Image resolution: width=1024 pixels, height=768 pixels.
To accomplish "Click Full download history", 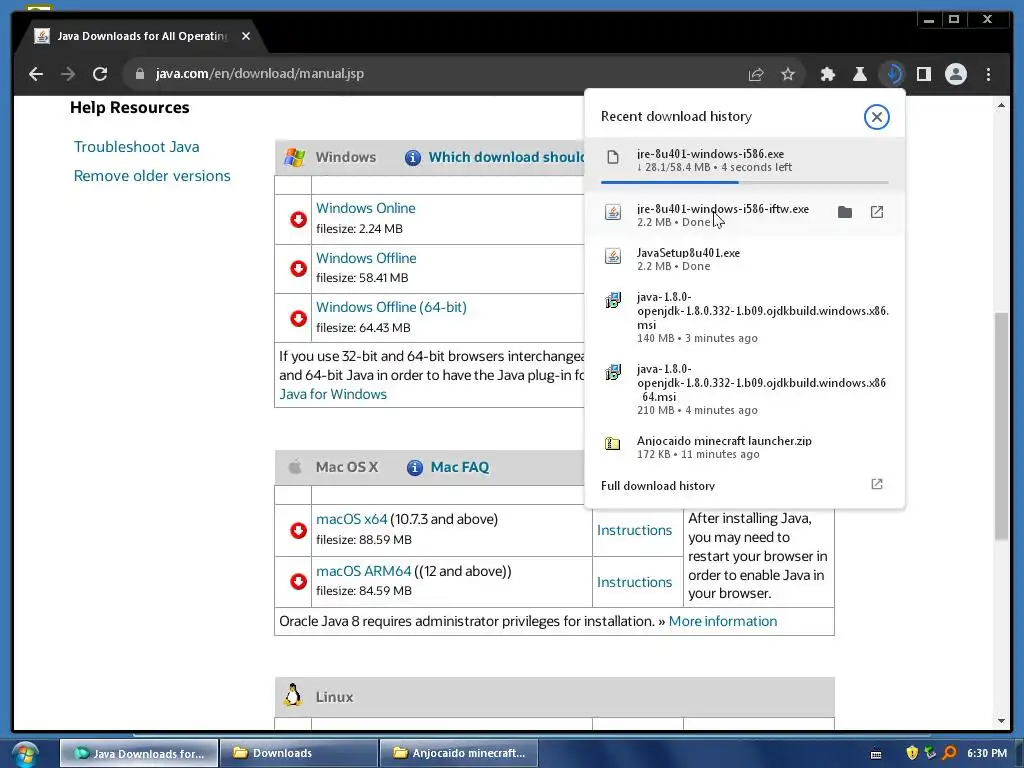I will point(658,486).
